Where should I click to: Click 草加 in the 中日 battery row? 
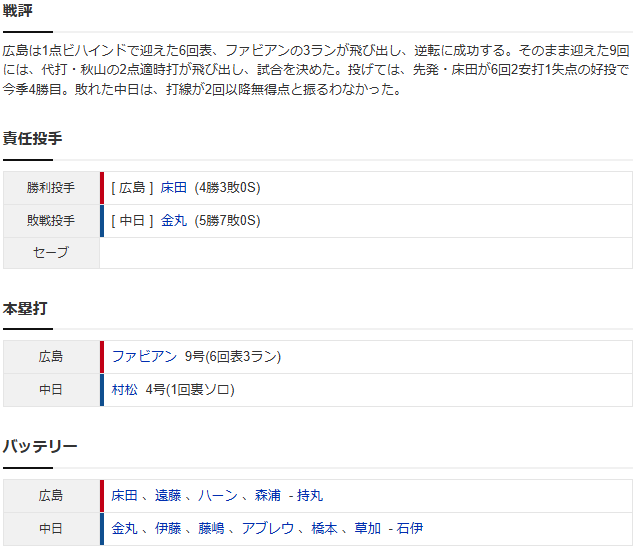367,528
